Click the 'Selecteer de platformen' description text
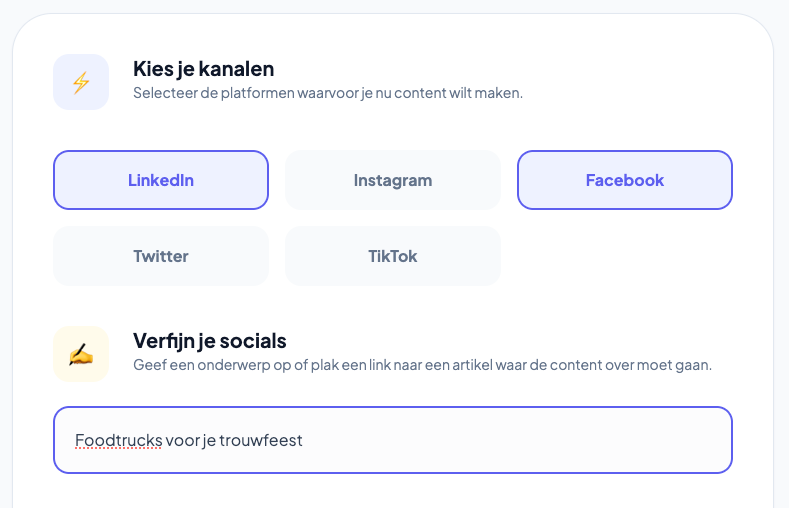 point(328,93)
